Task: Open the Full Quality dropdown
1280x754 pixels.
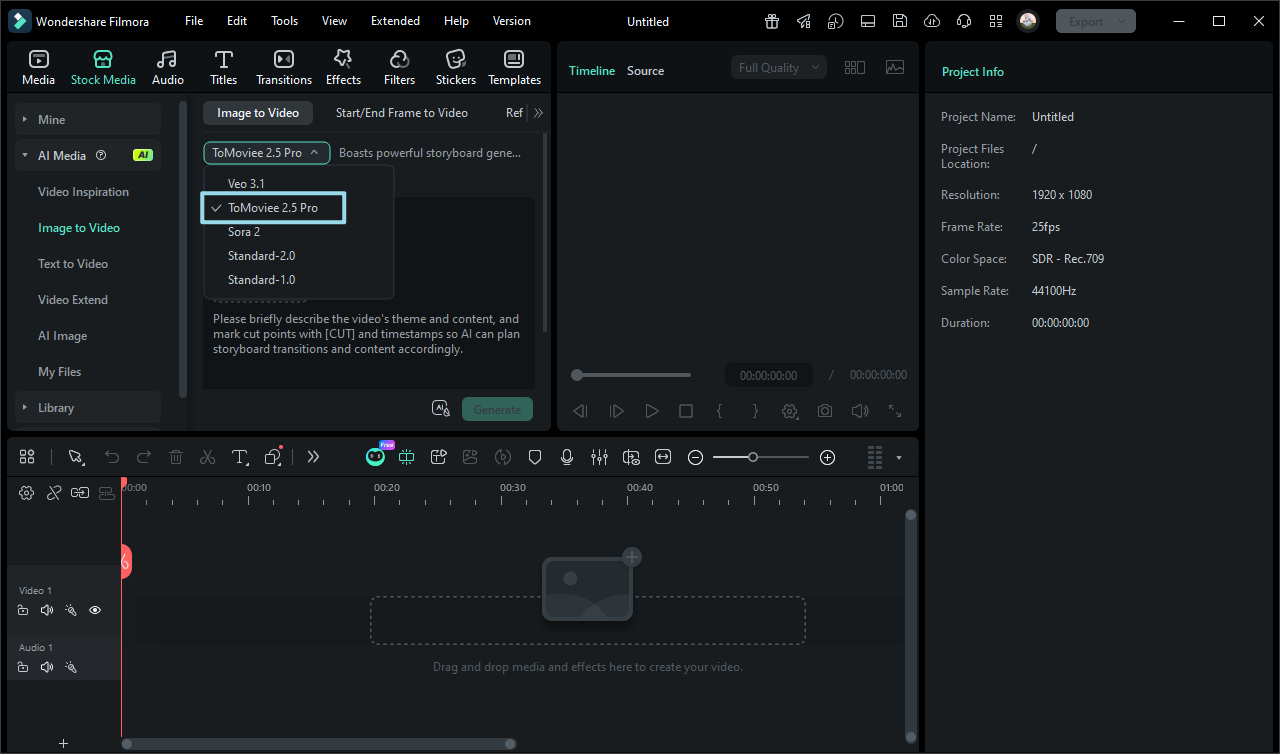Action: (779, 68)
